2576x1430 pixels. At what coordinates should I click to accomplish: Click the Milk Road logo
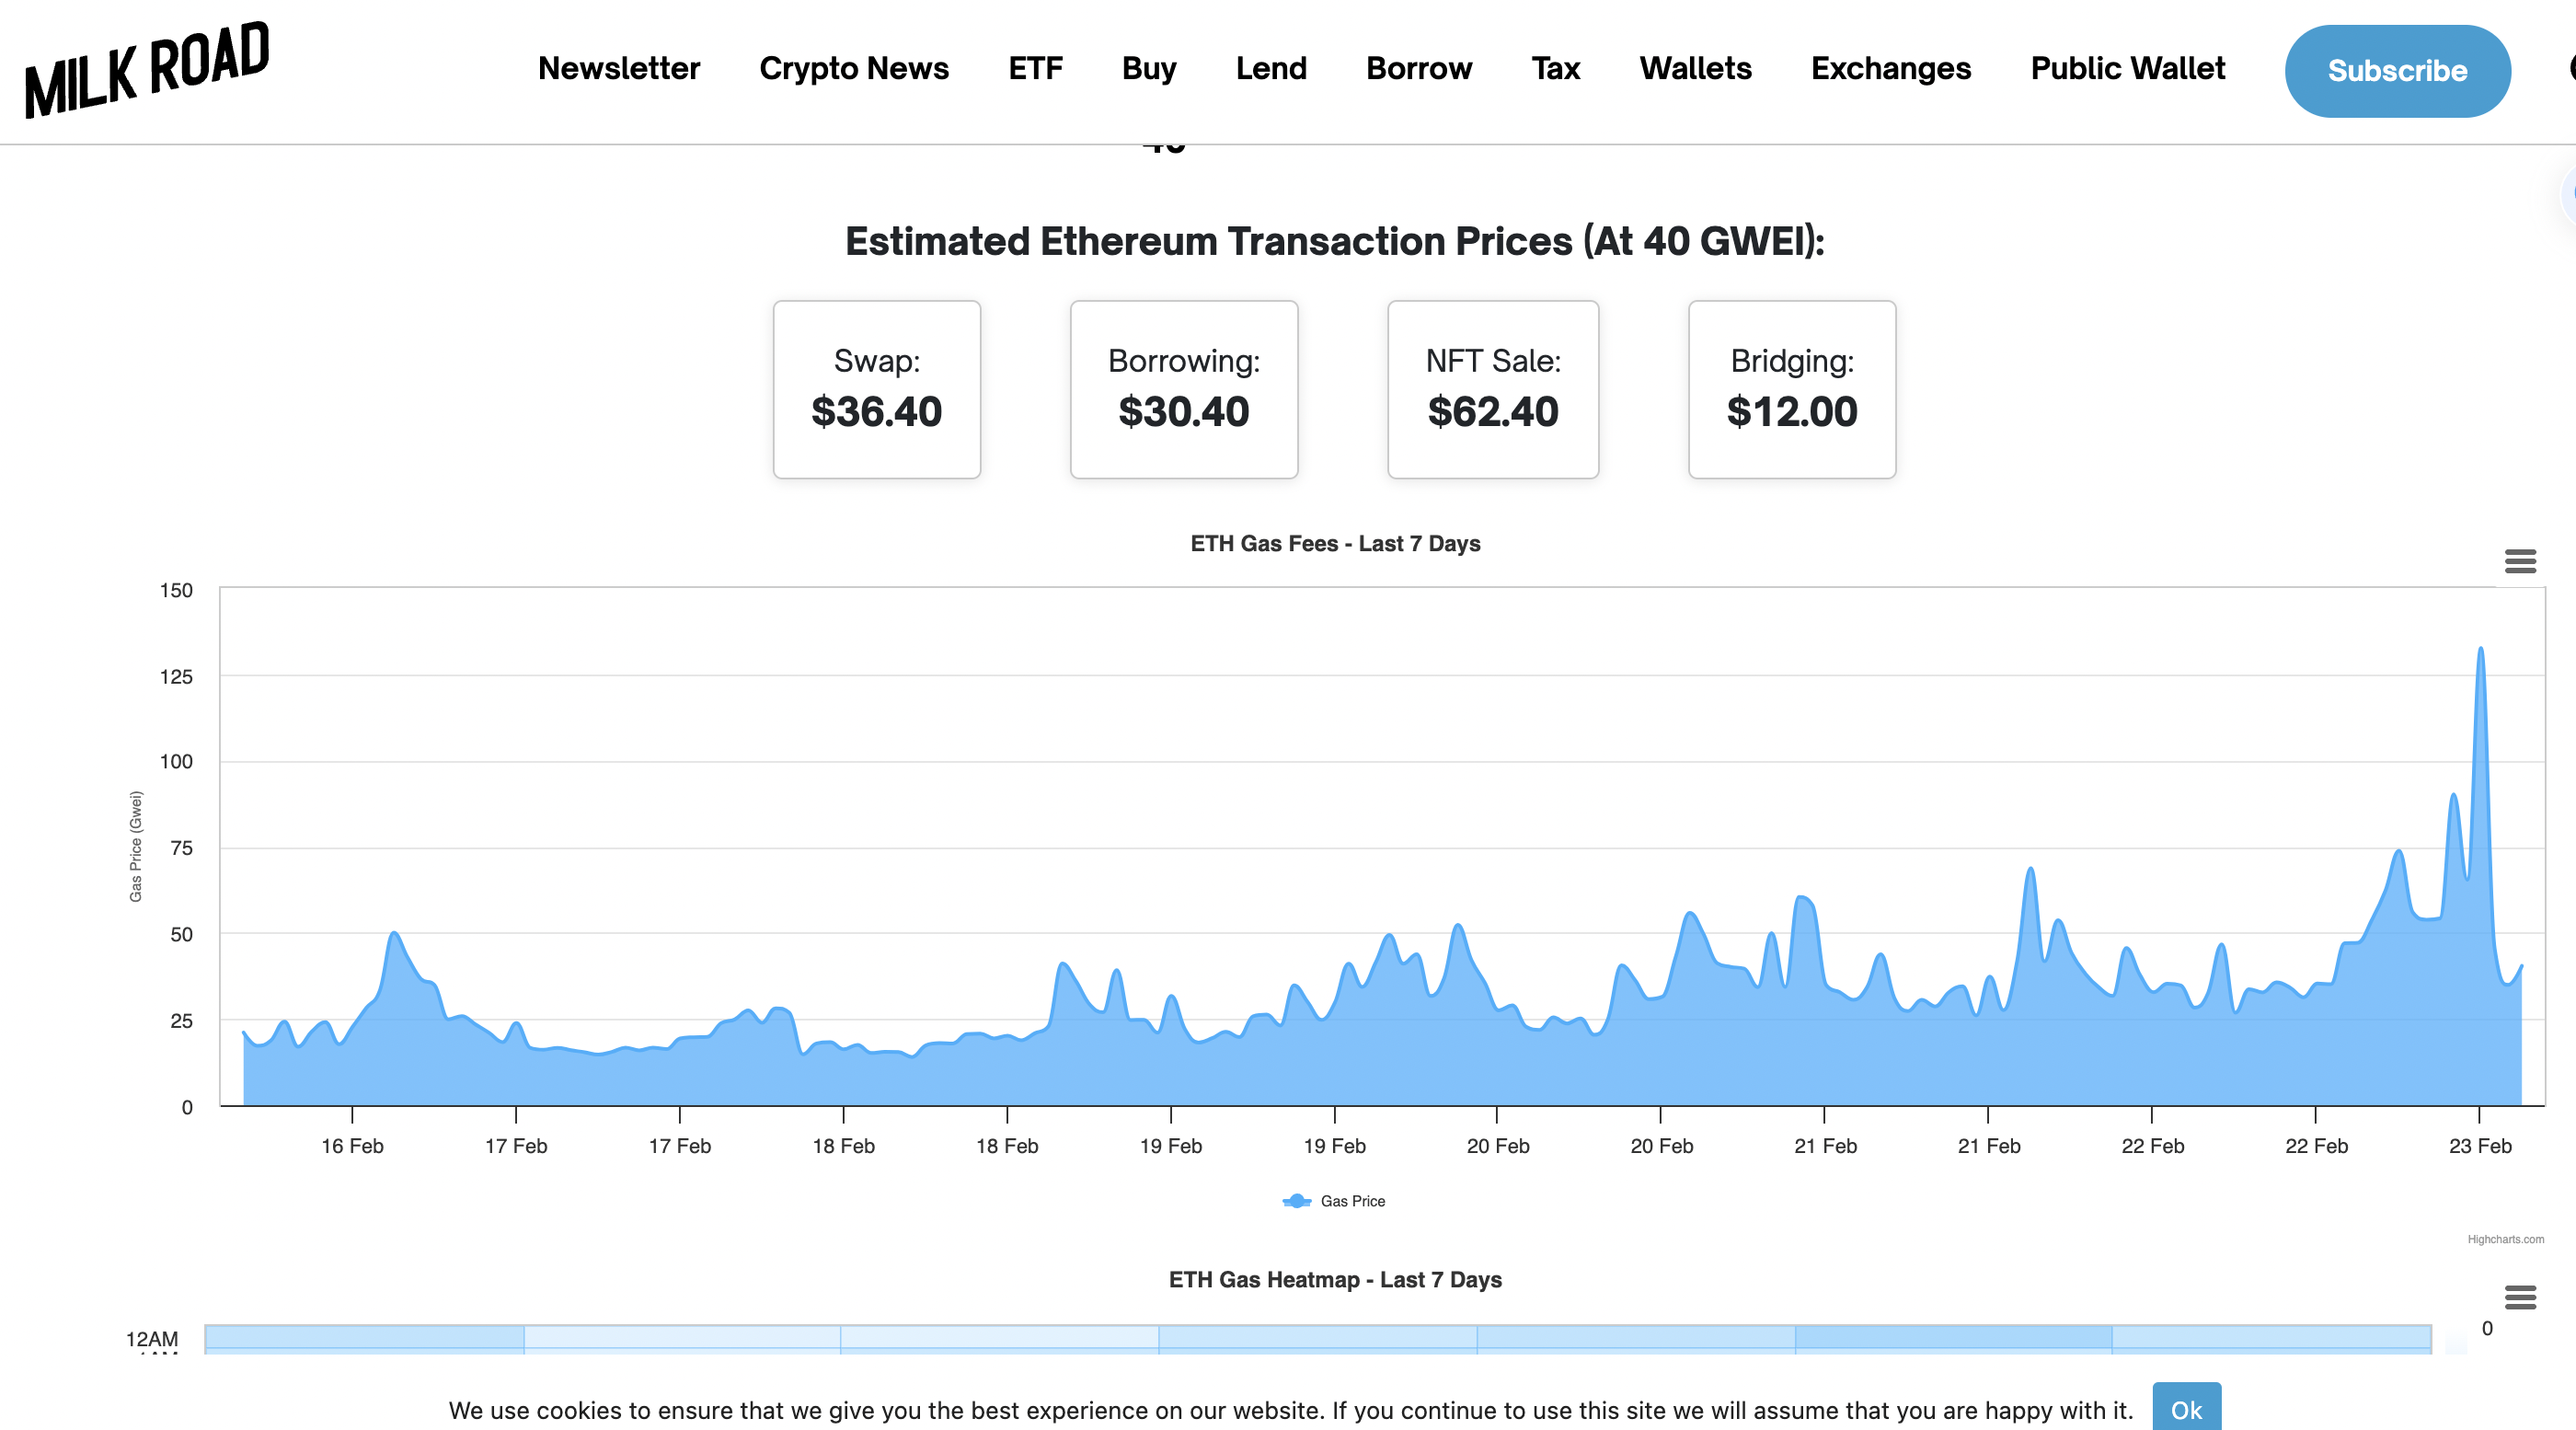[147, 69]
